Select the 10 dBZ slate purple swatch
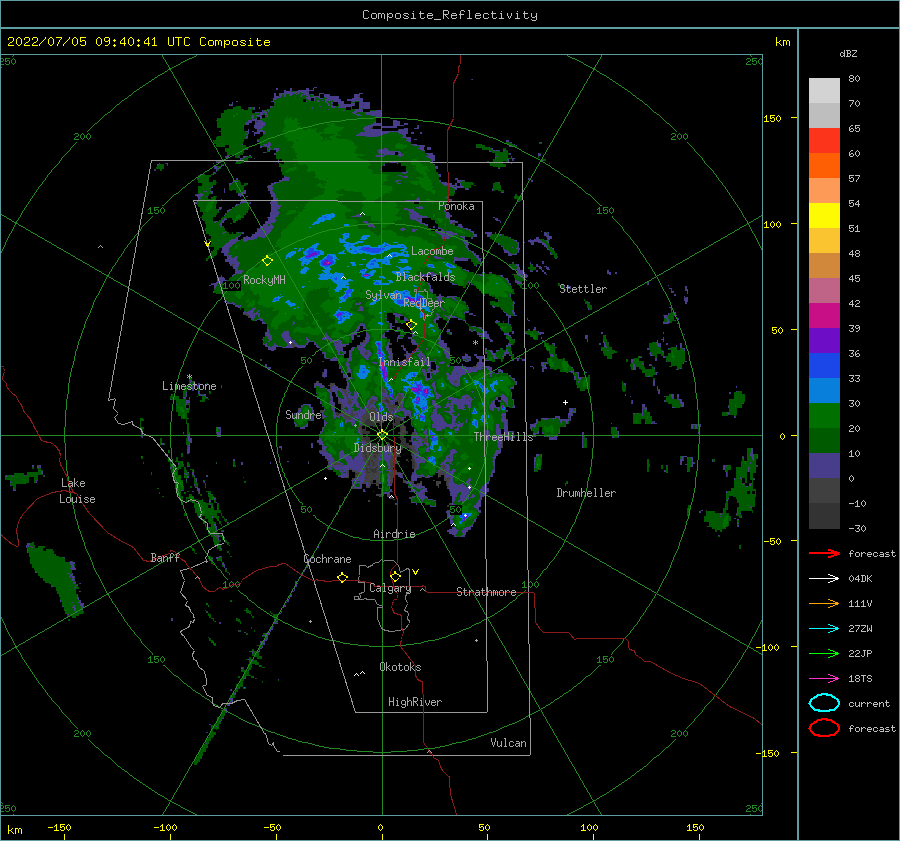The image size is (900, 841). (824, 466)
